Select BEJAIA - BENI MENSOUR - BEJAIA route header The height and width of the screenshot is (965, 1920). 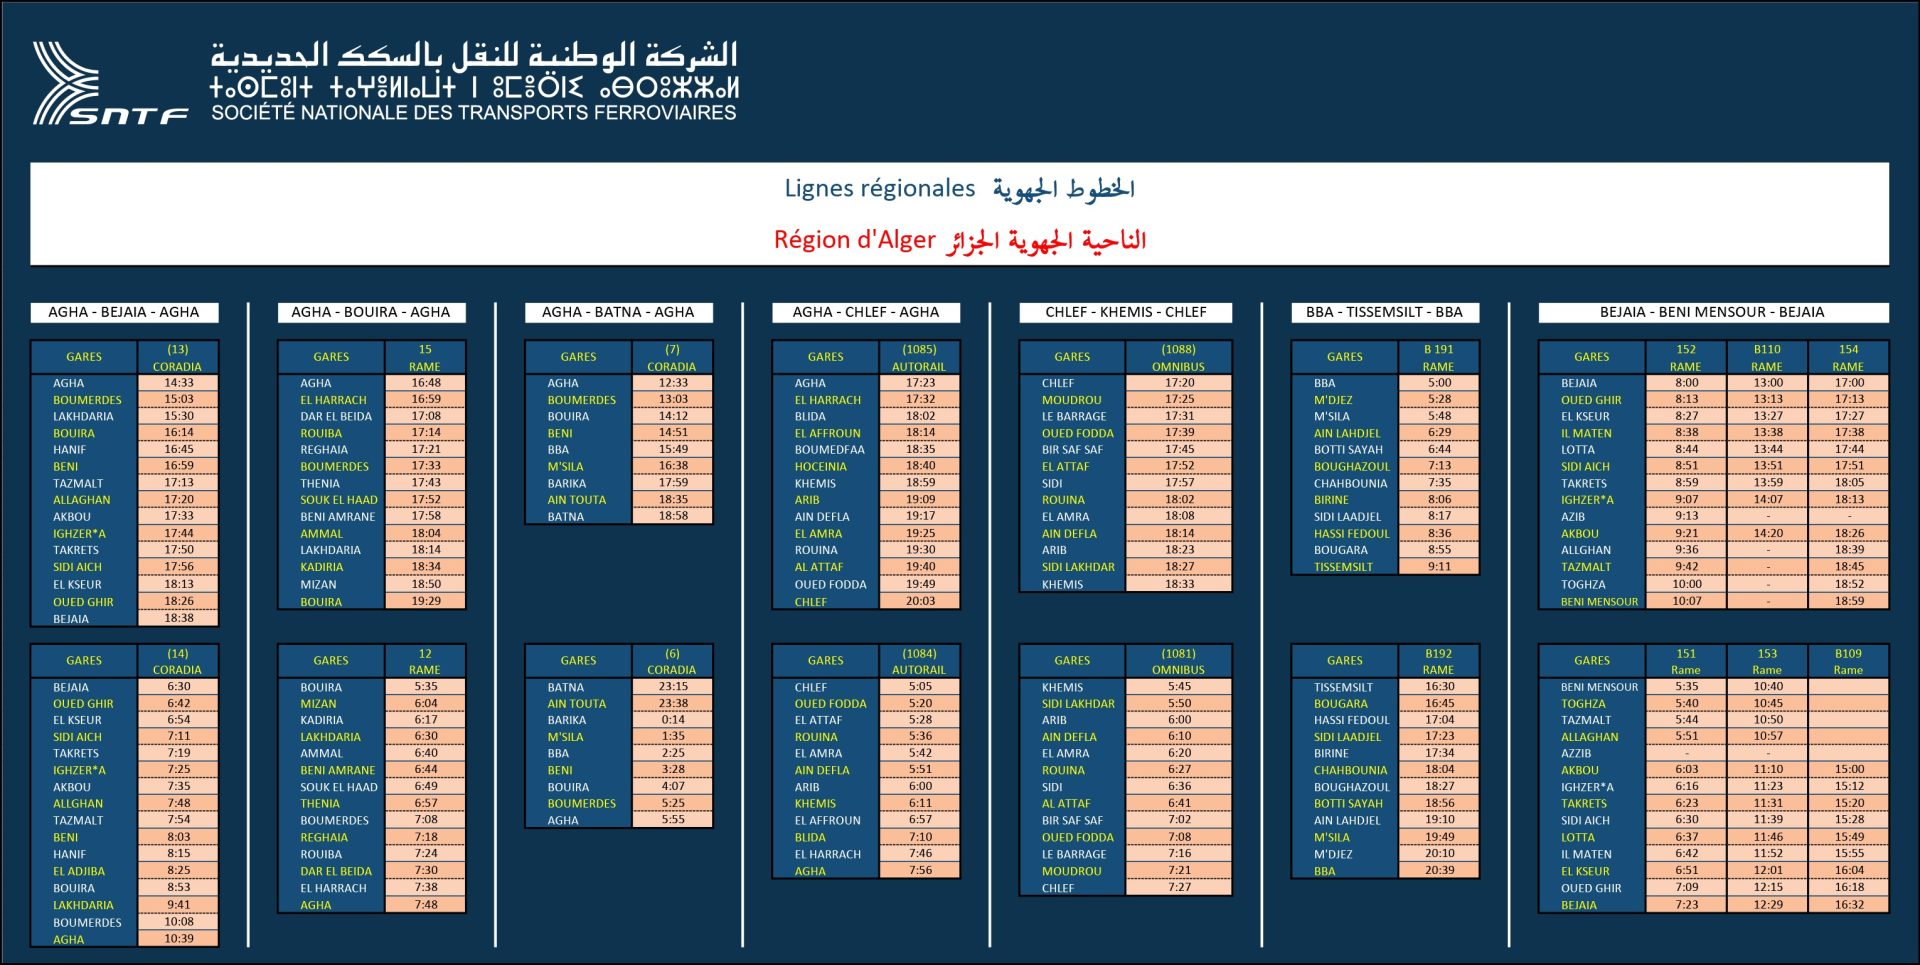1712,312
